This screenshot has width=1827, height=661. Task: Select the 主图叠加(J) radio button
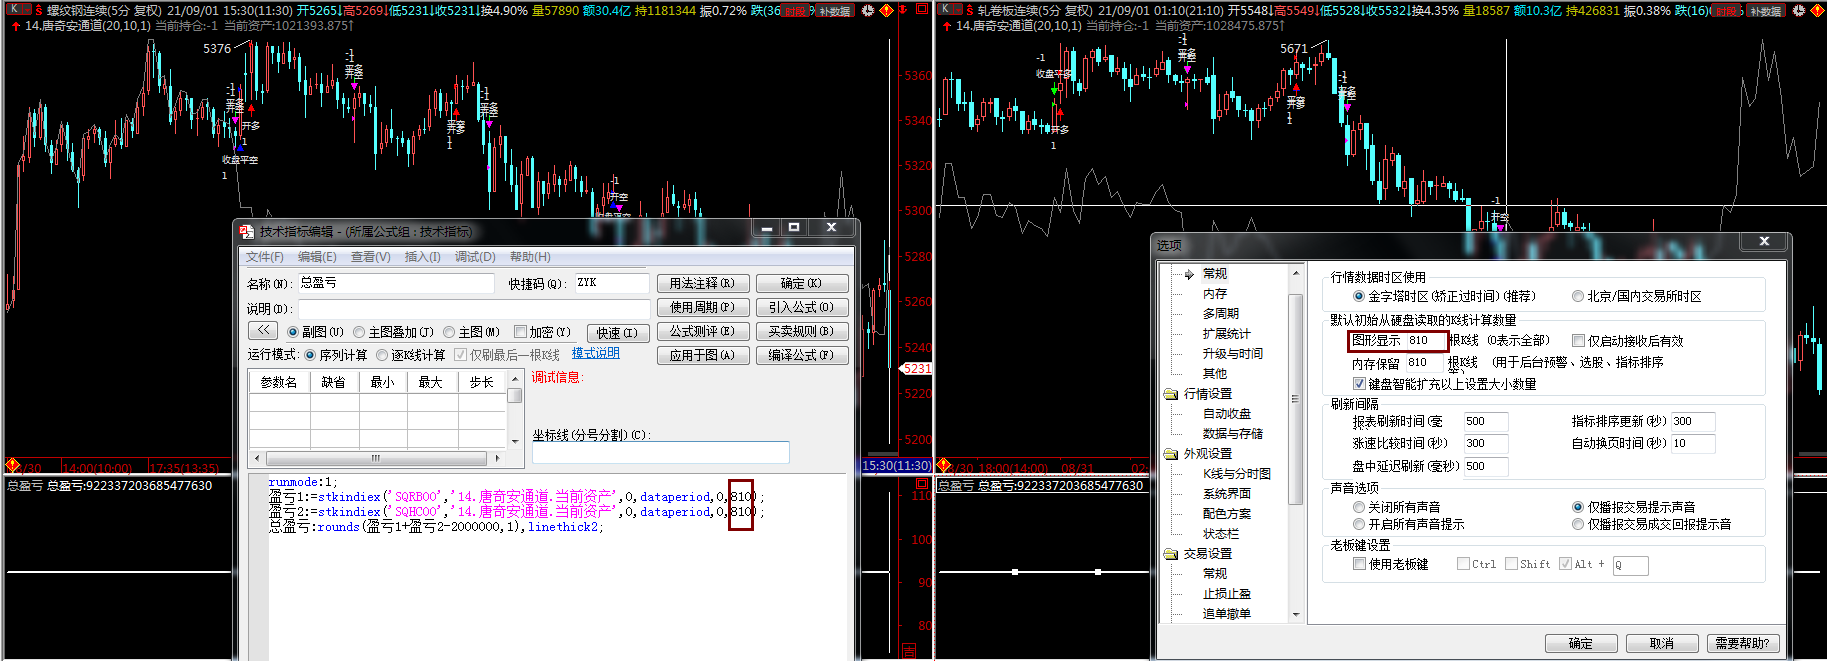pos(359,332)
